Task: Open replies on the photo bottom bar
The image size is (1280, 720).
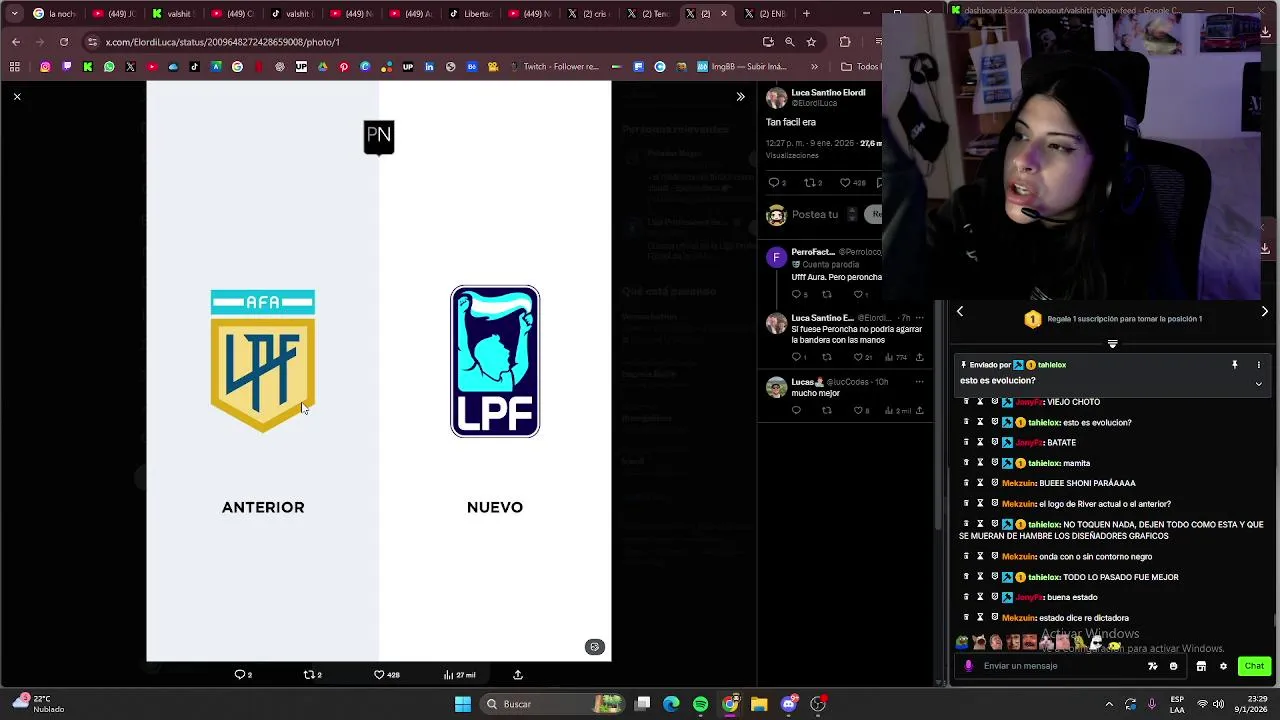Action: coord(243,675)
